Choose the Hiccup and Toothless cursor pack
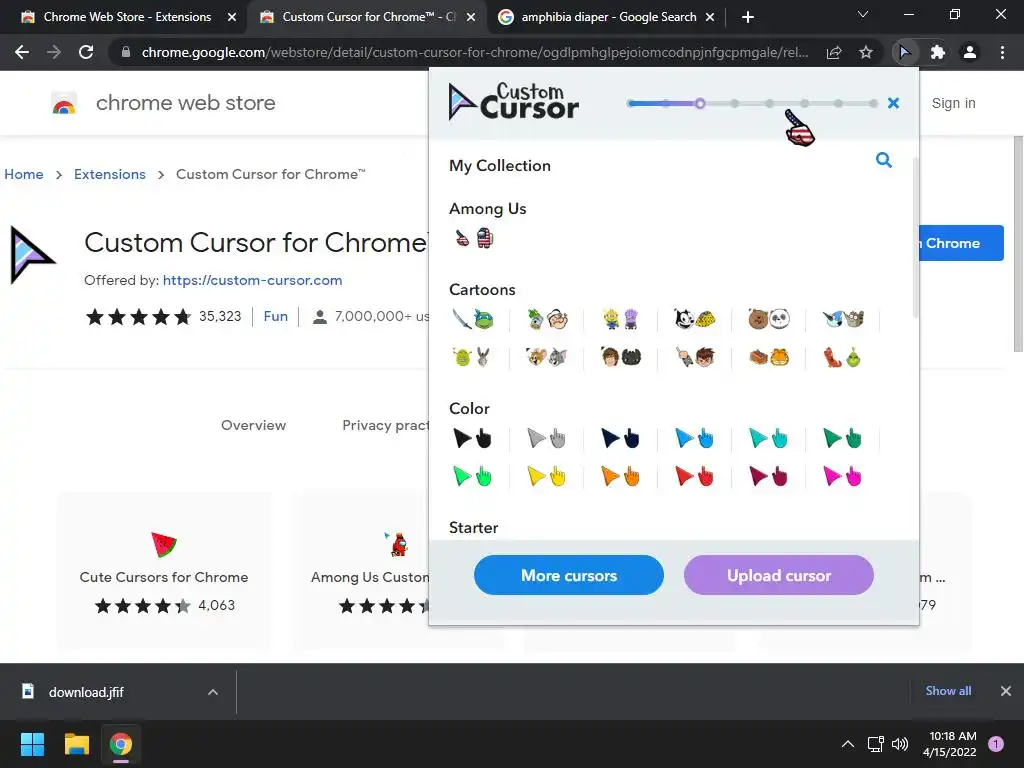 click(621, 357)
